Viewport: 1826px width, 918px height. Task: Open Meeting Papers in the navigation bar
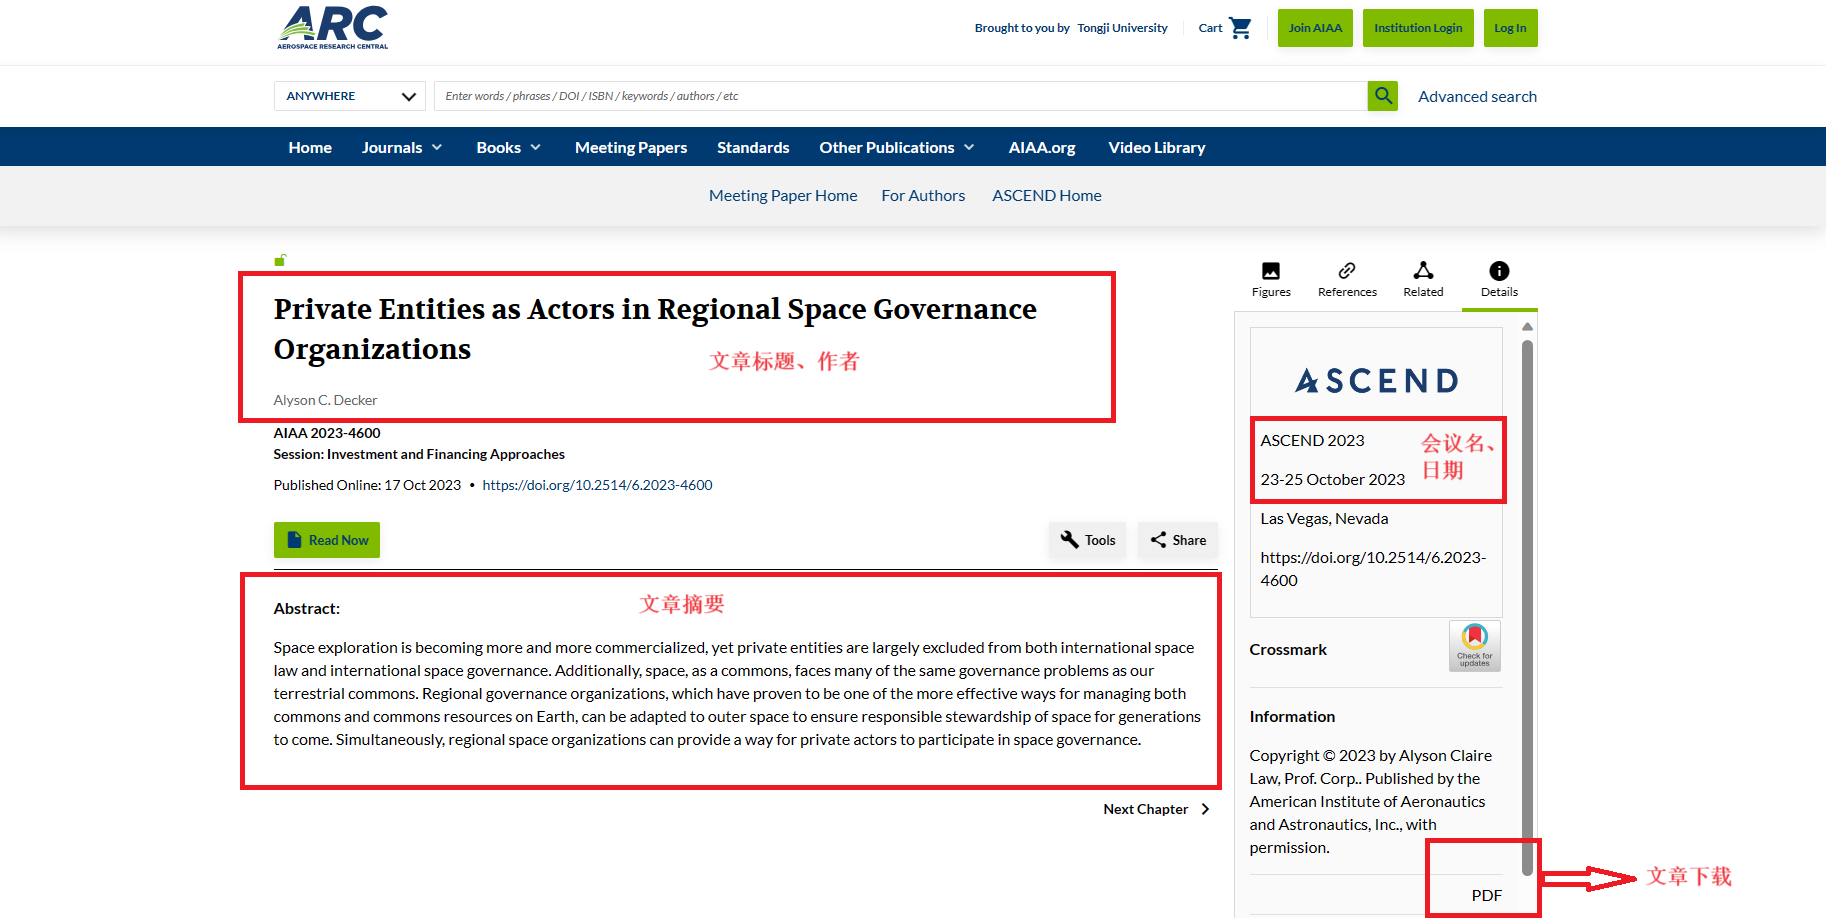click(x=631, y=147)
